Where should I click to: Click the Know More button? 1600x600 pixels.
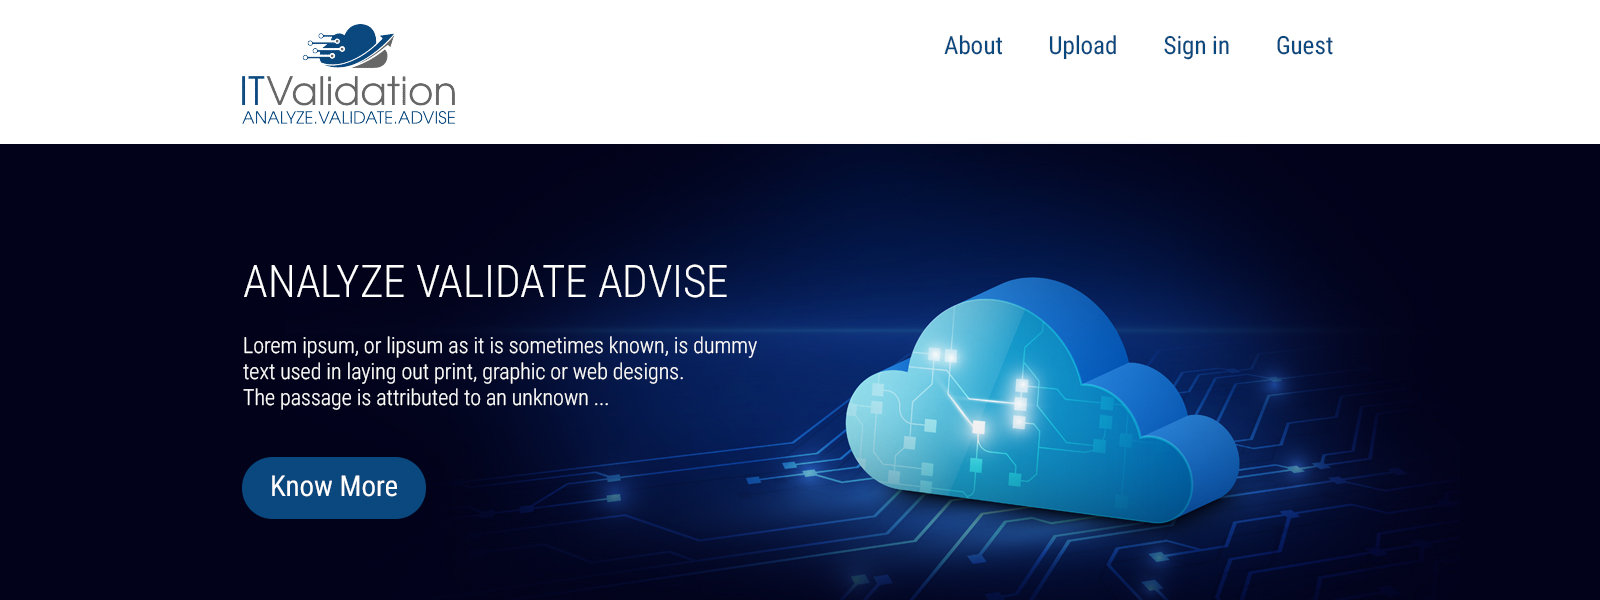point(334,488)
